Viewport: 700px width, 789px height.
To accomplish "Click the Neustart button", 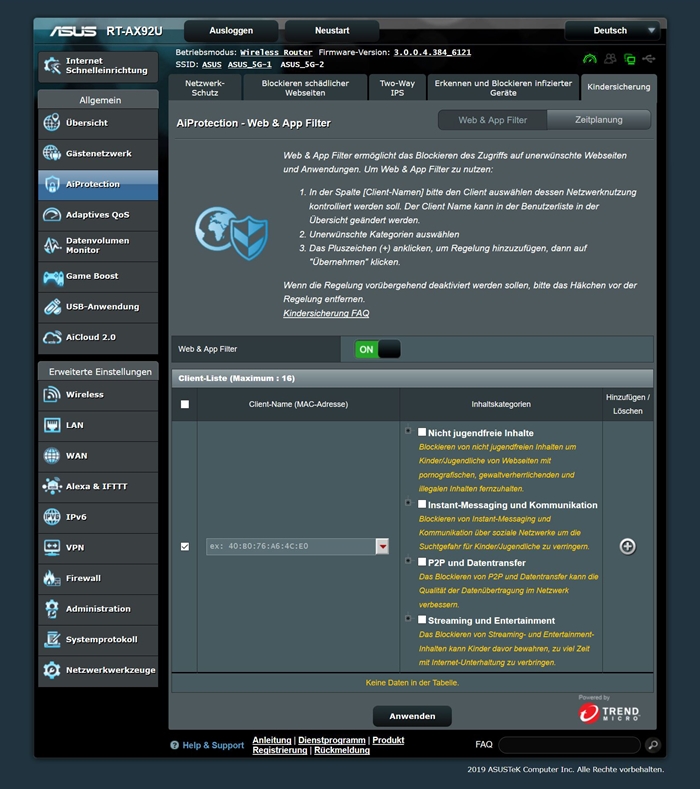I will (332, 31).
